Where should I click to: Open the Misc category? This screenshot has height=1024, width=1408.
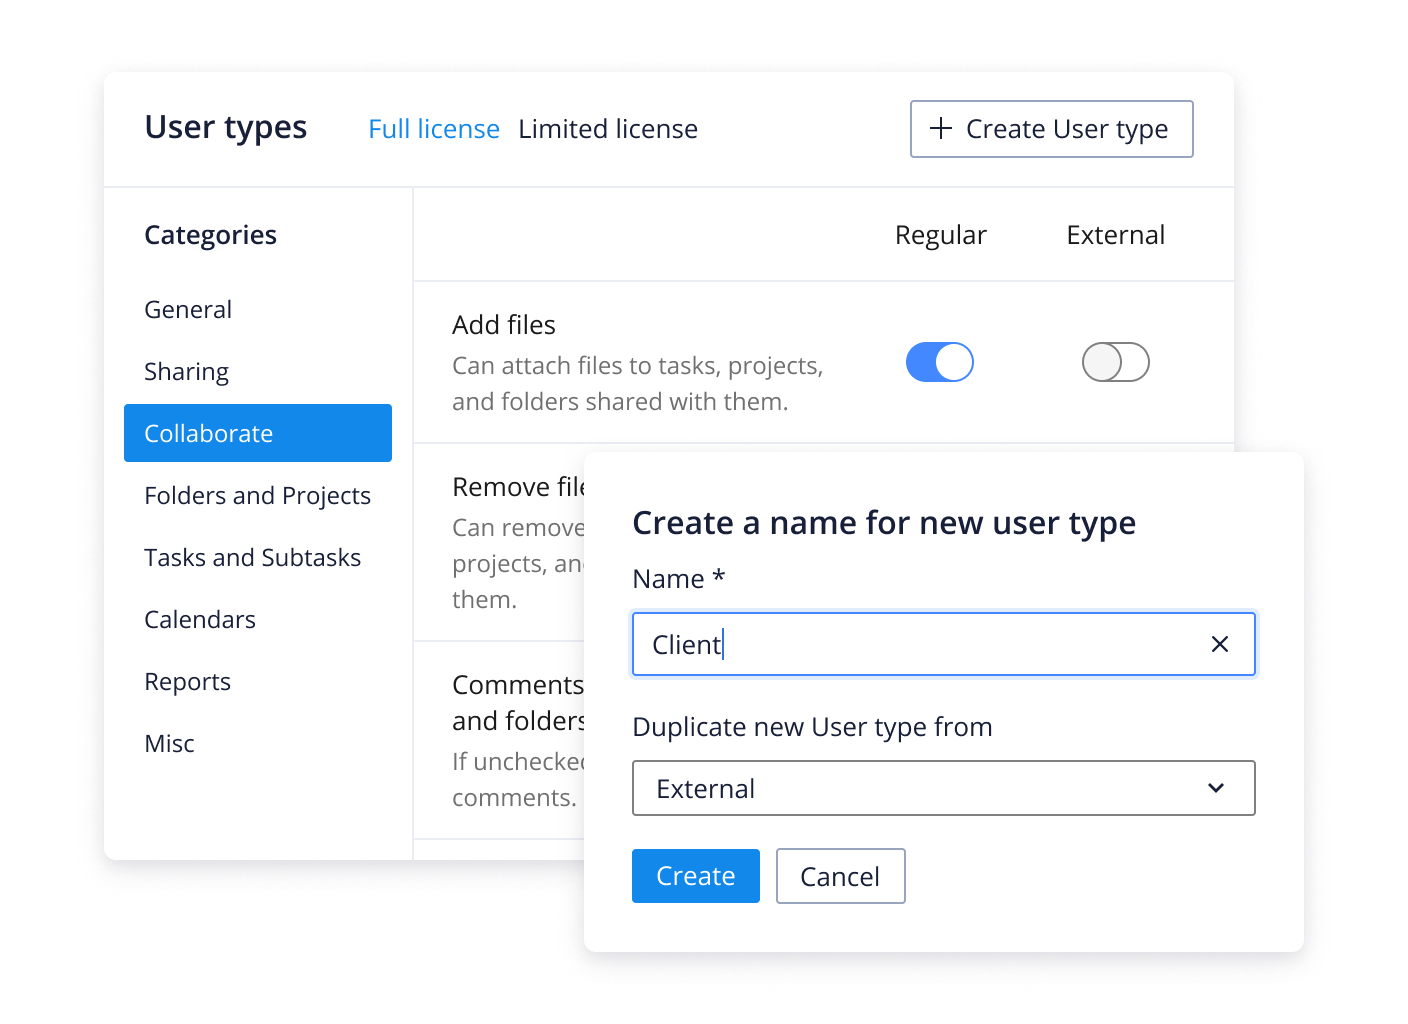[x=169, y=744]
